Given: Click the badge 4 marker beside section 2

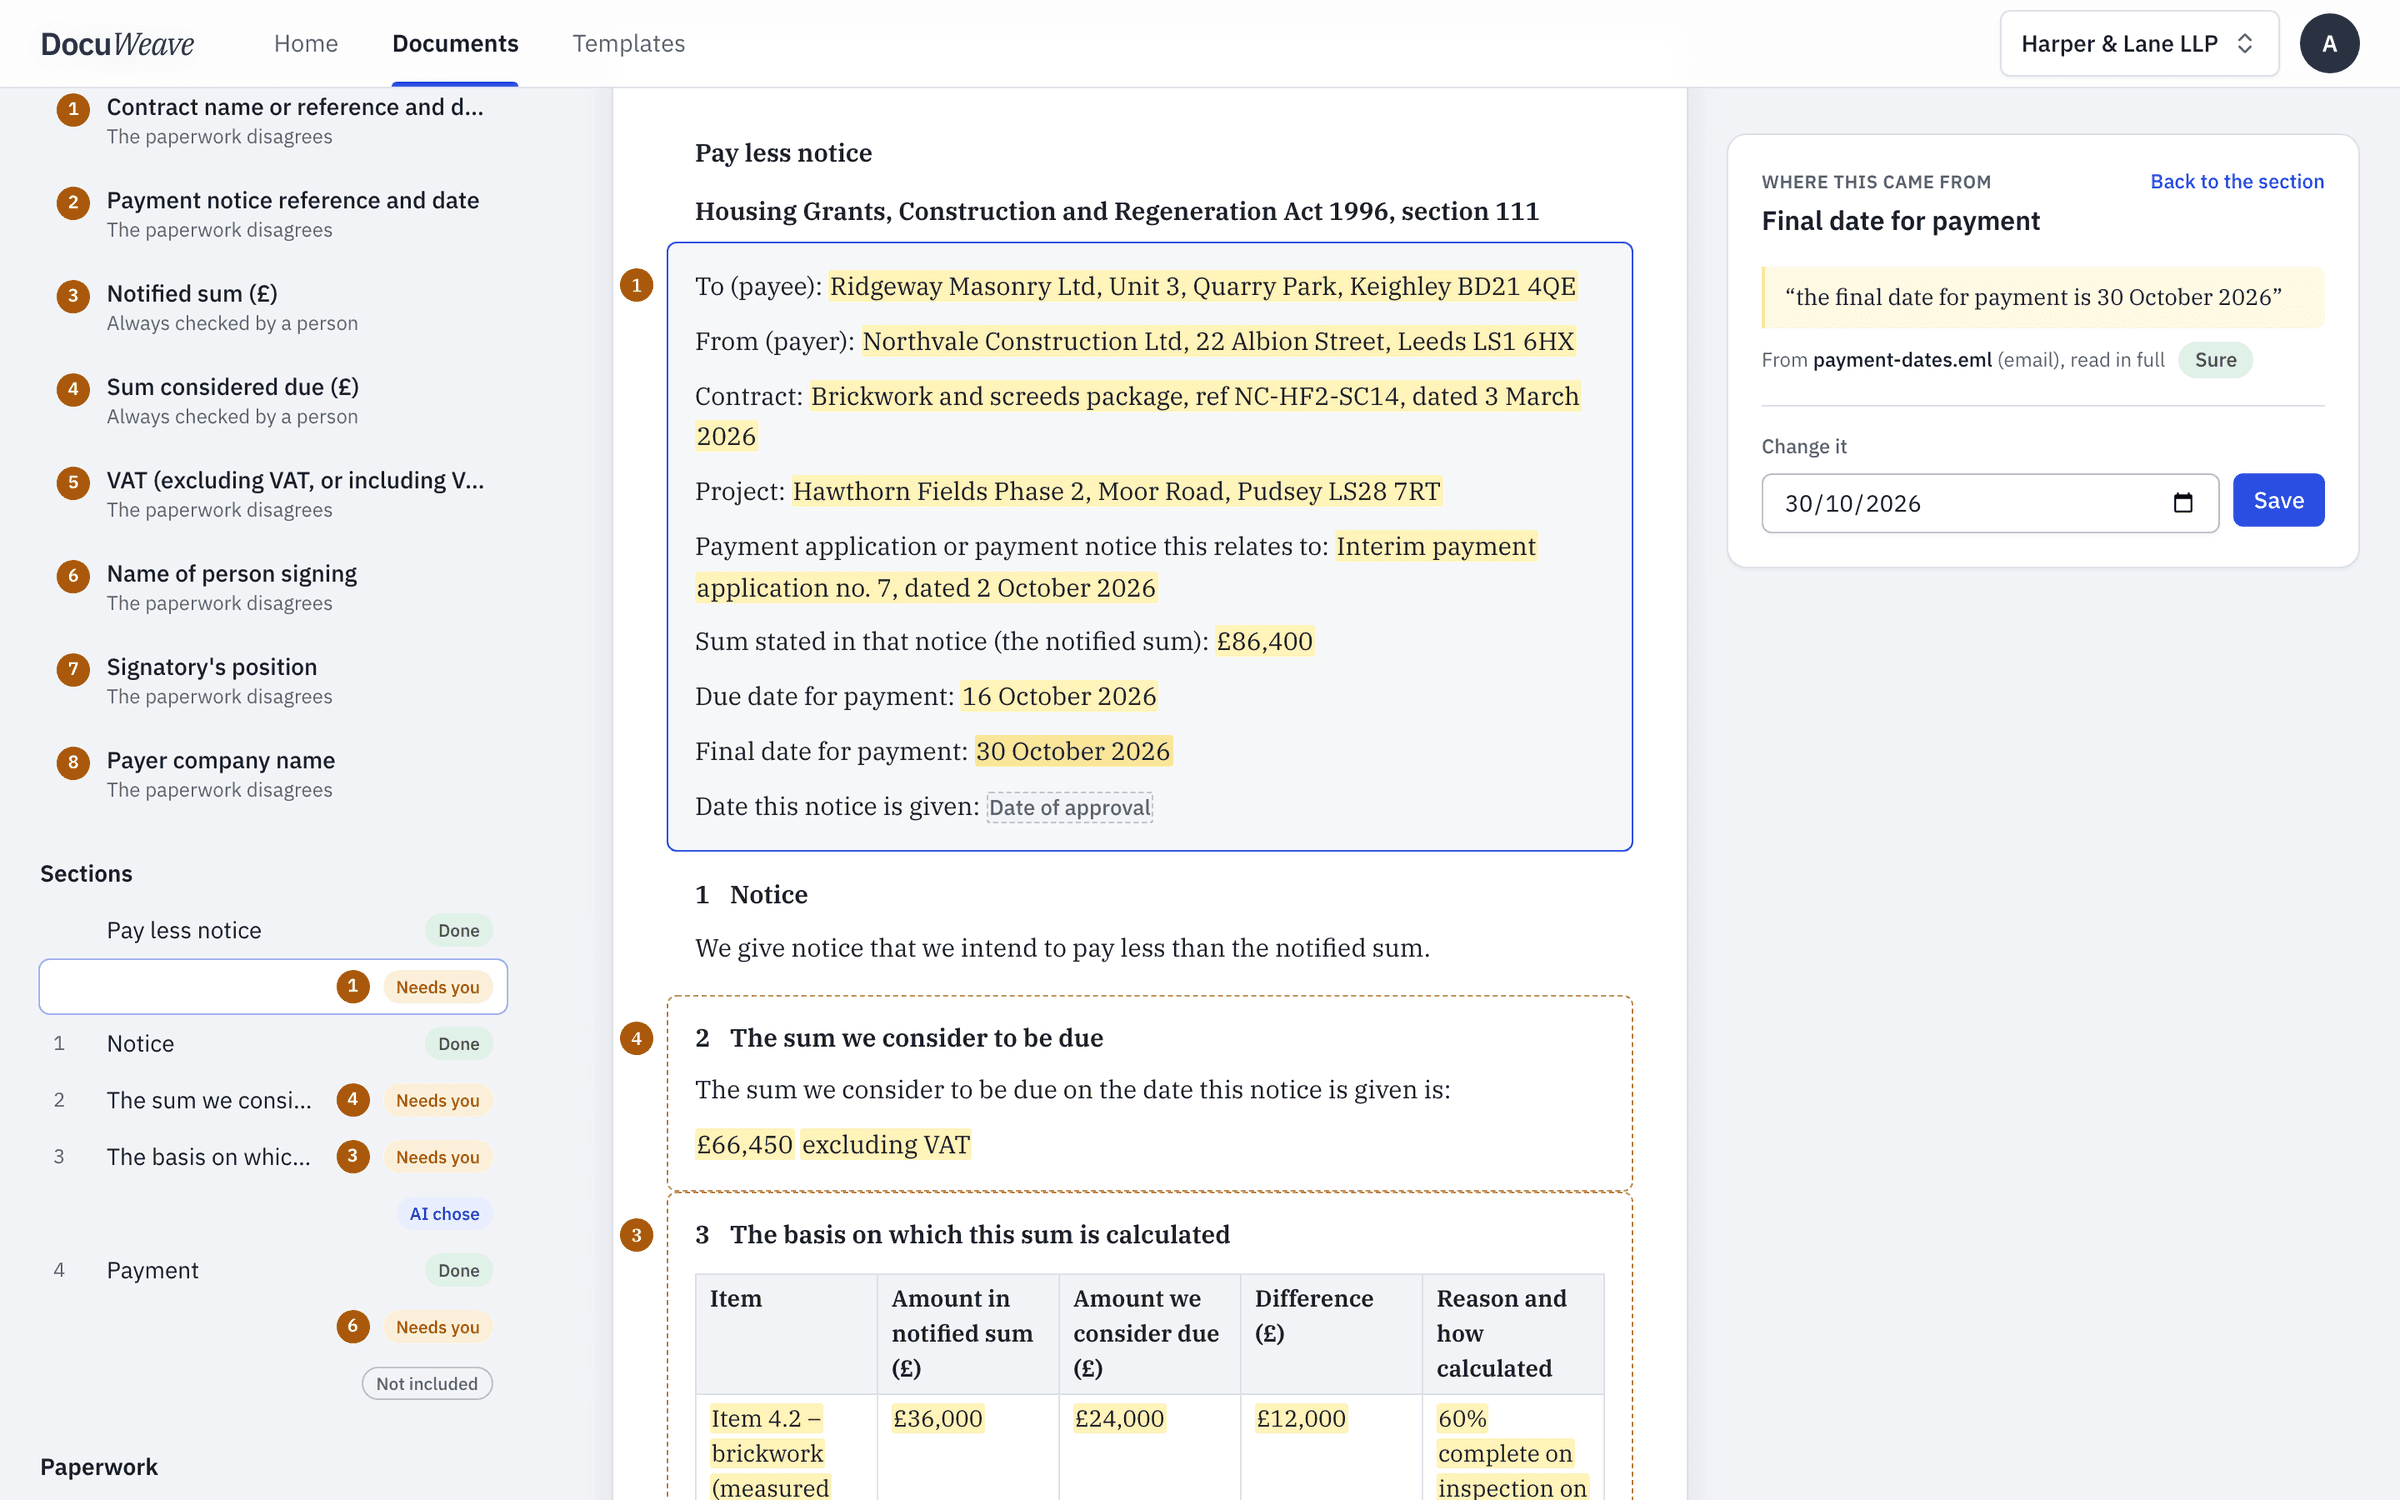Looking at the screenshot, I should click(636, 1038).
